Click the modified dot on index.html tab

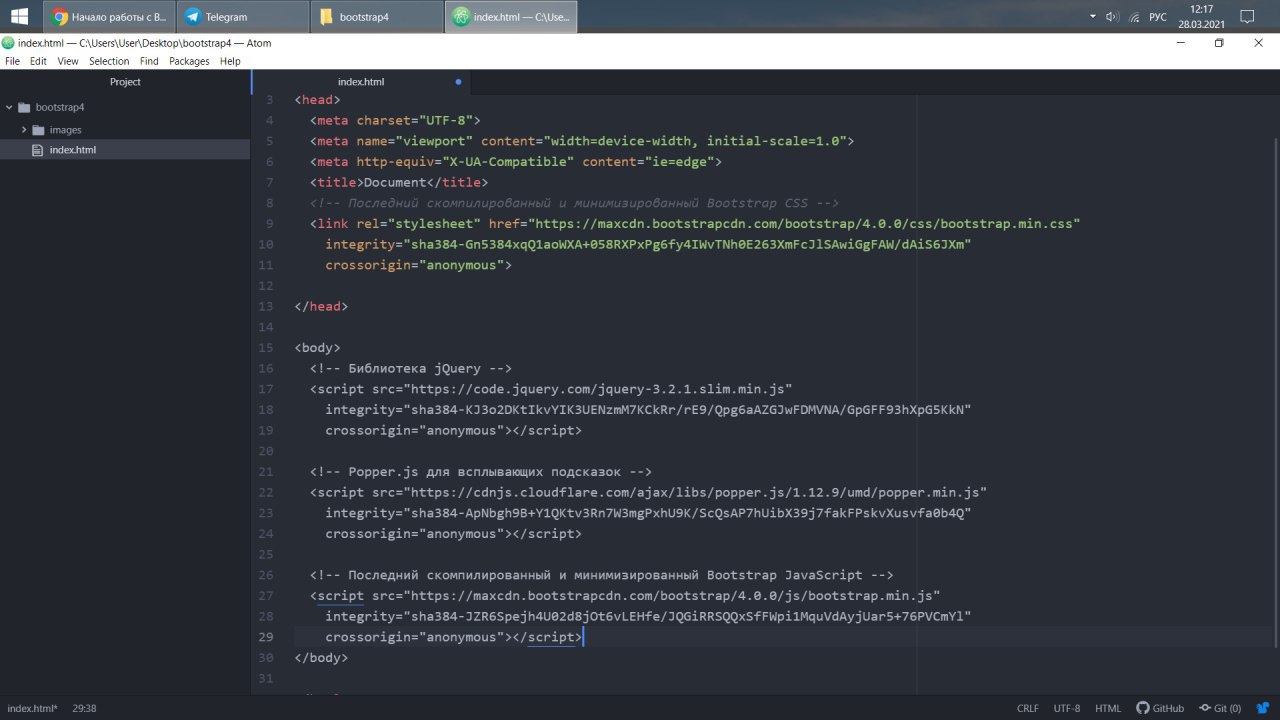click(x=458, y=82)
